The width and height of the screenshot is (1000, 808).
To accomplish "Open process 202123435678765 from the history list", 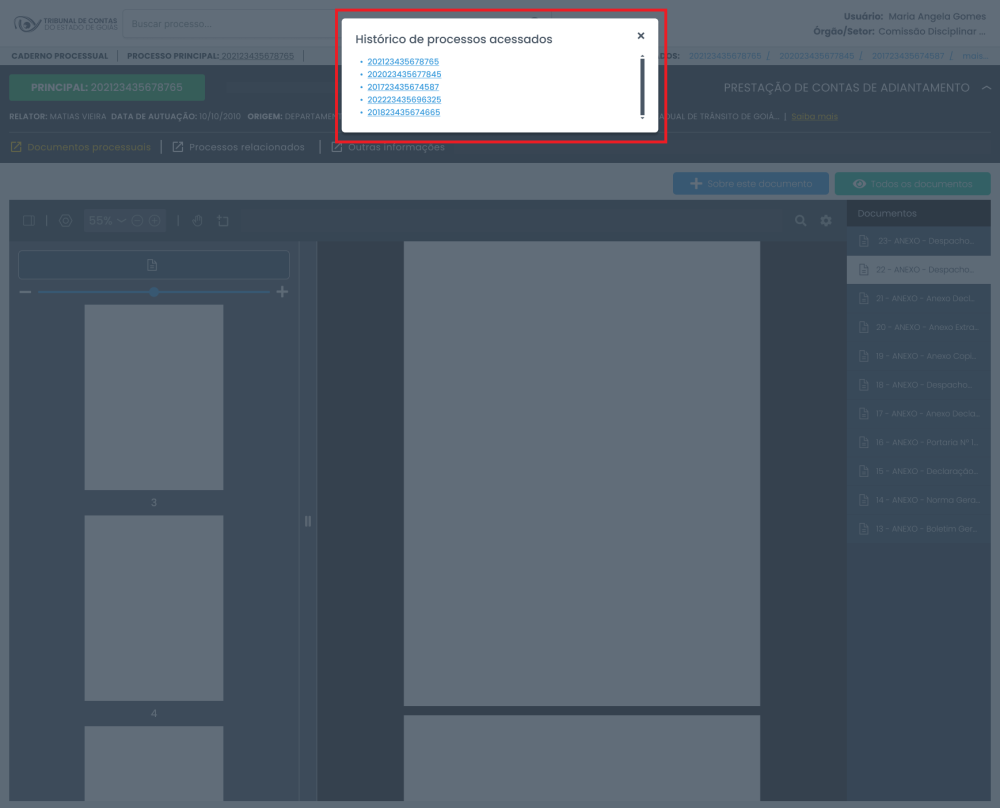I will (403, 62).
